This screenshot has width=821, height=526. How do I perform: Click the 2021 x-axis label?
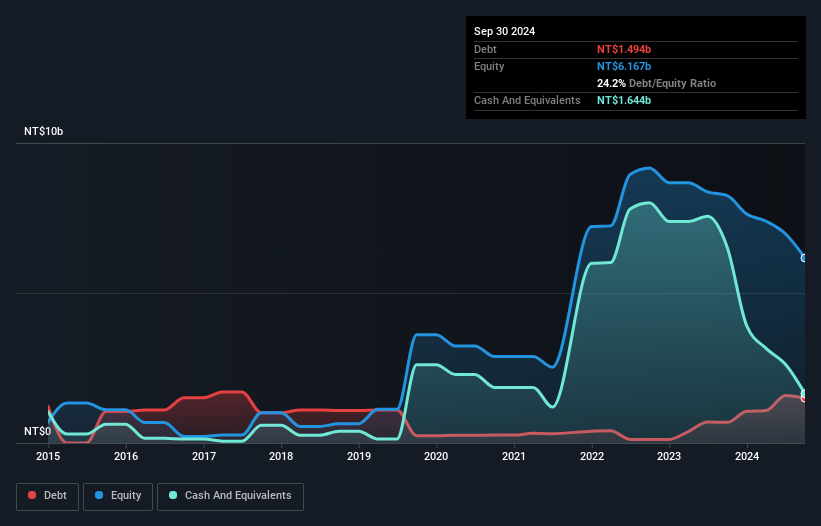point(514,456)
